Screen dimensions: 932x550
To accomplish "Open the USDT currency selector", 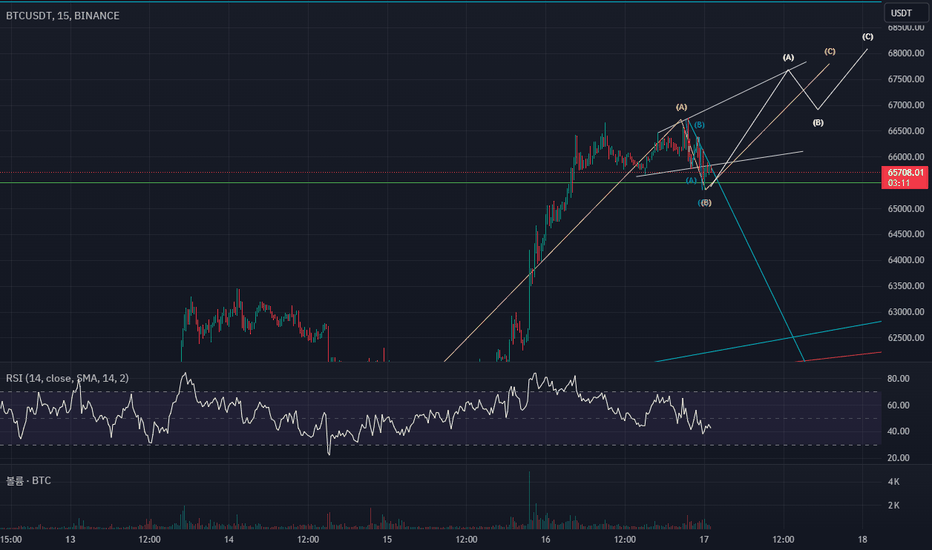I will pos(901,13).
